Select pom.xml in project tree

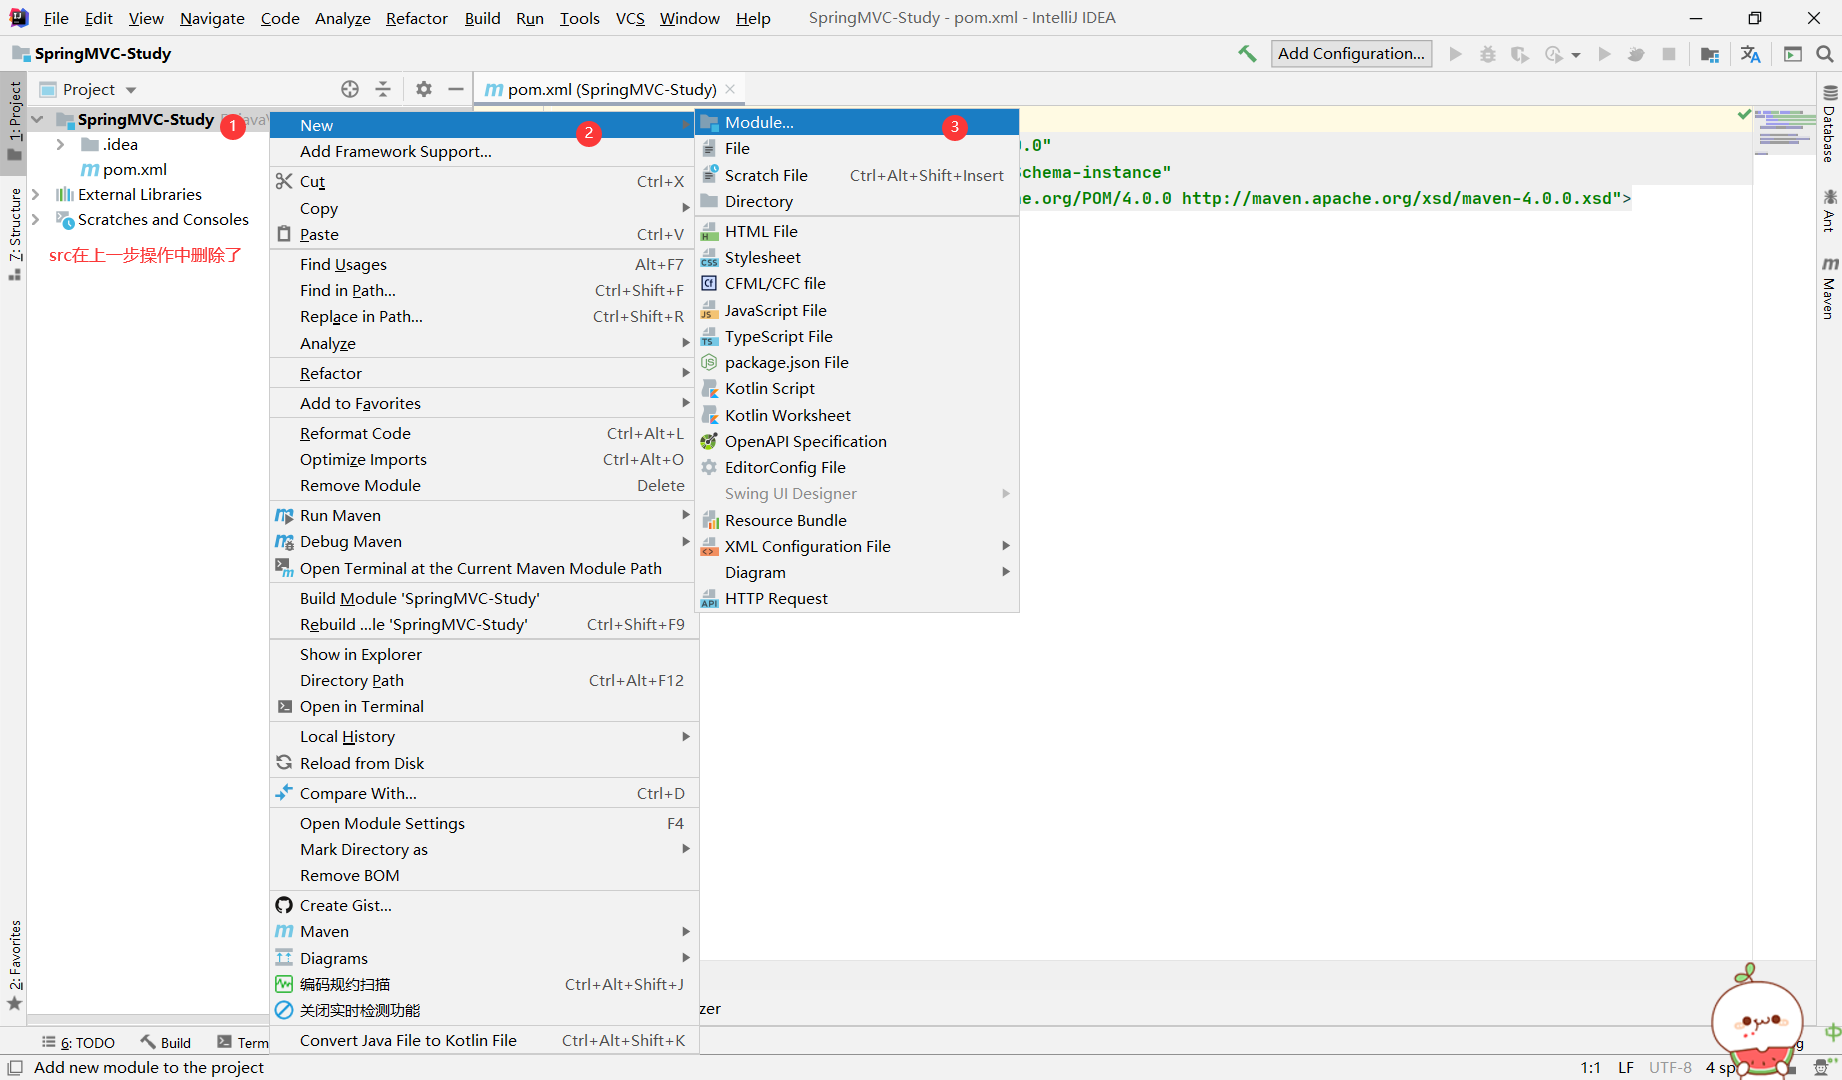(x=134, y=169)
